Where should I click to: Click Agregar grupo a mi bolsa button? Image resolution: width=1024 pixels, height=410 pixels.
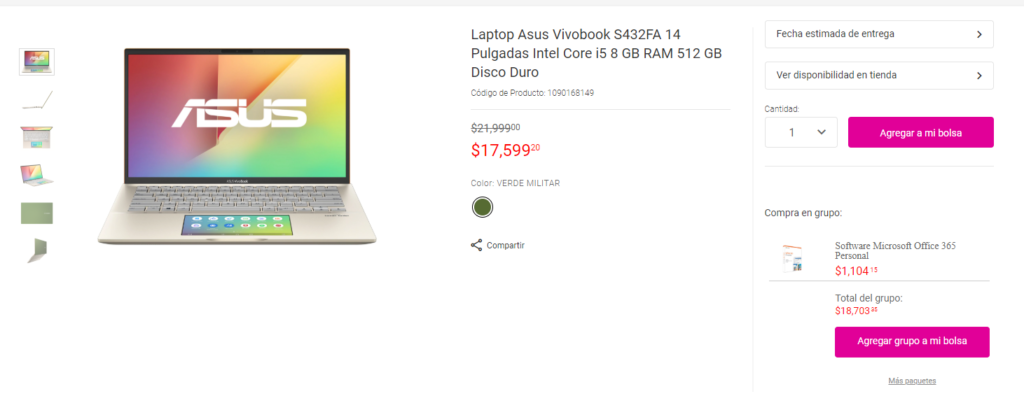(x=912, y=341)
